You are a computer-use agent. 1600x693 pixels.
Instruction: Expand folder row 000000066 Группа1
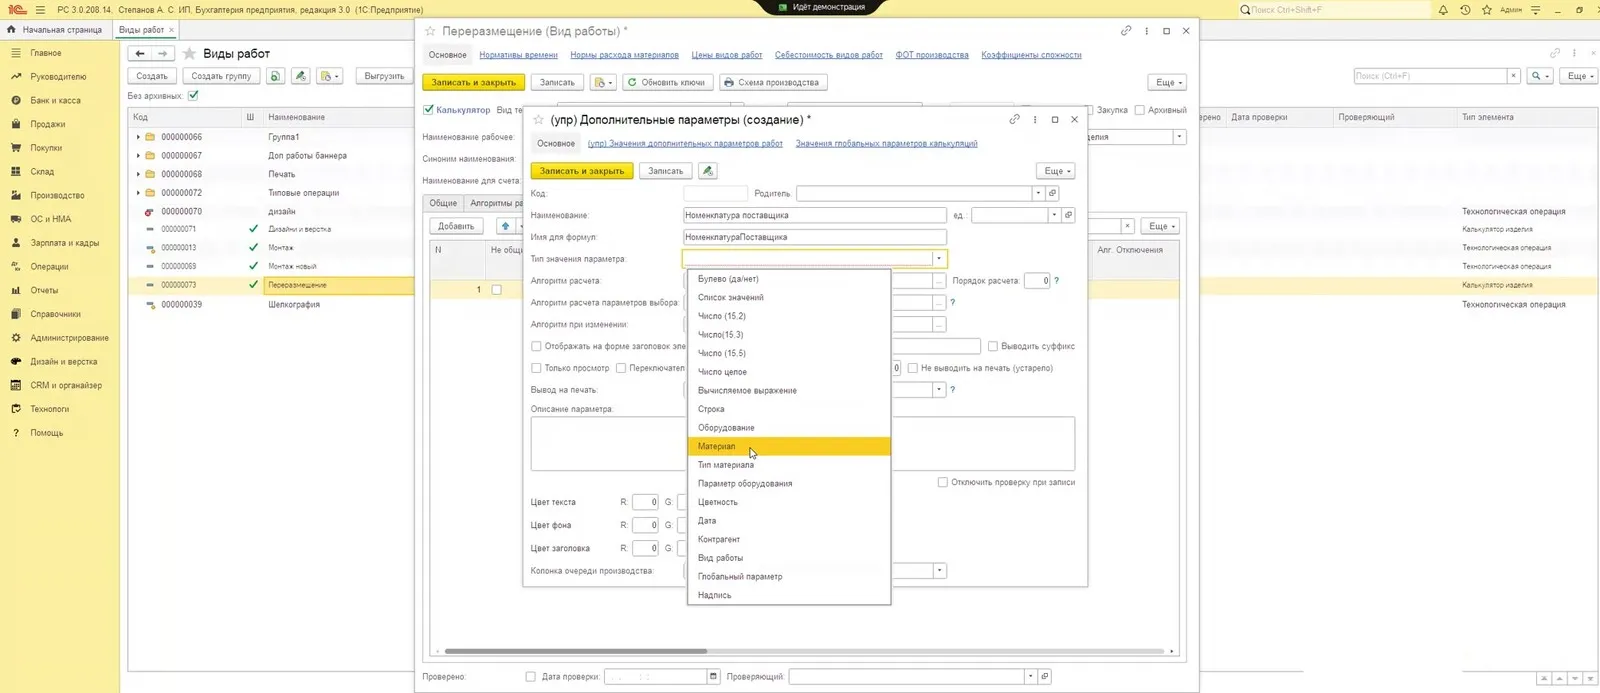pyautogui.click(x=138, y=137)
